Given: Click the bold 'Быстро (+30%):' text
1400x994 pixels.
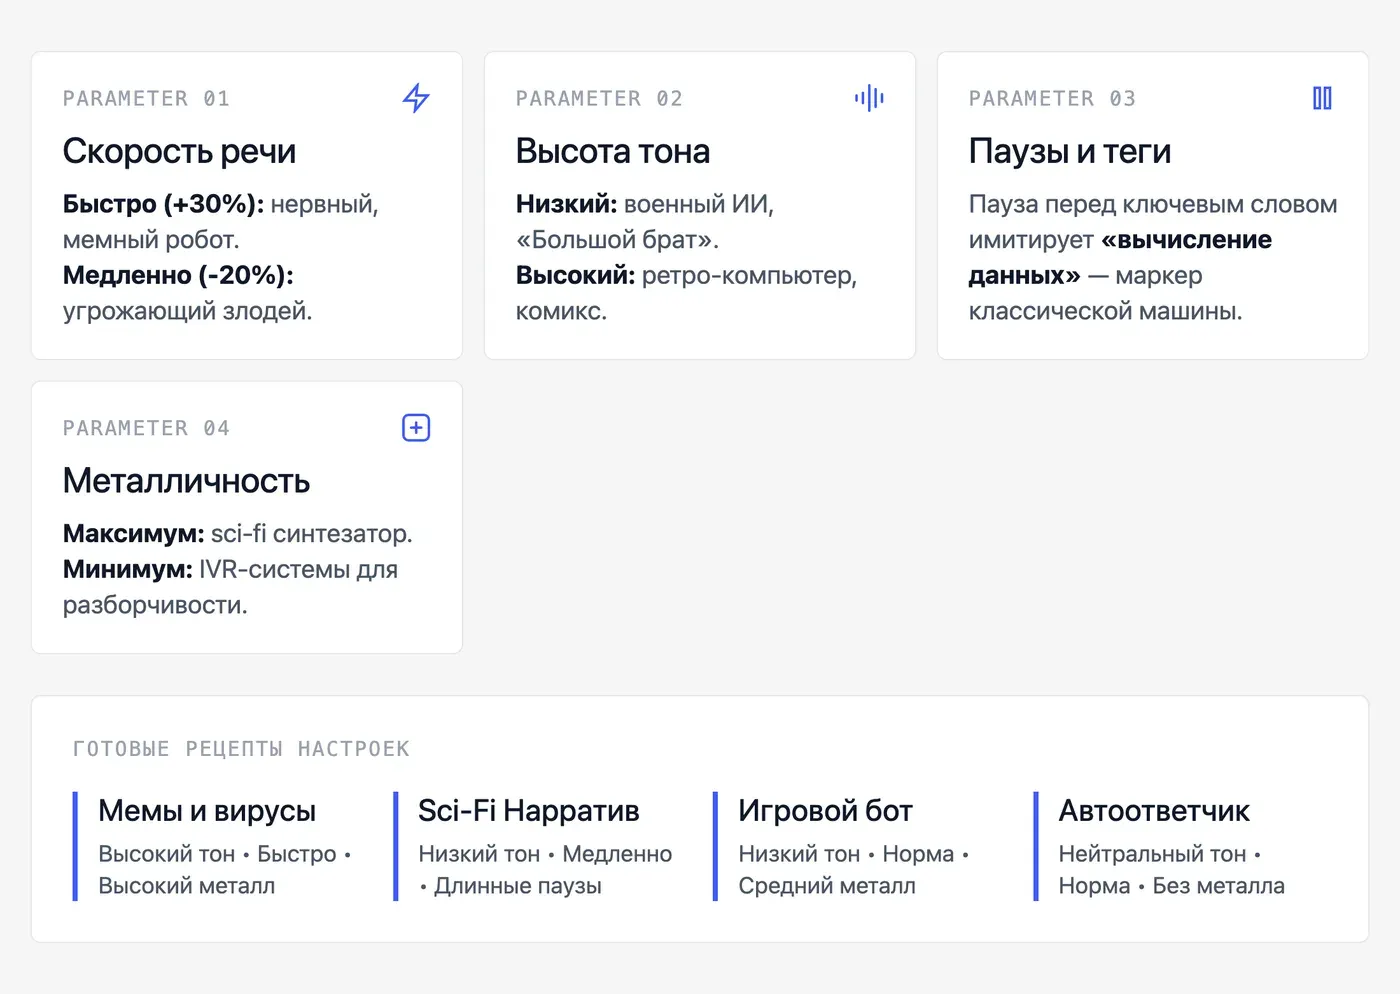Looking at the screenshot, I should [163, 204].
